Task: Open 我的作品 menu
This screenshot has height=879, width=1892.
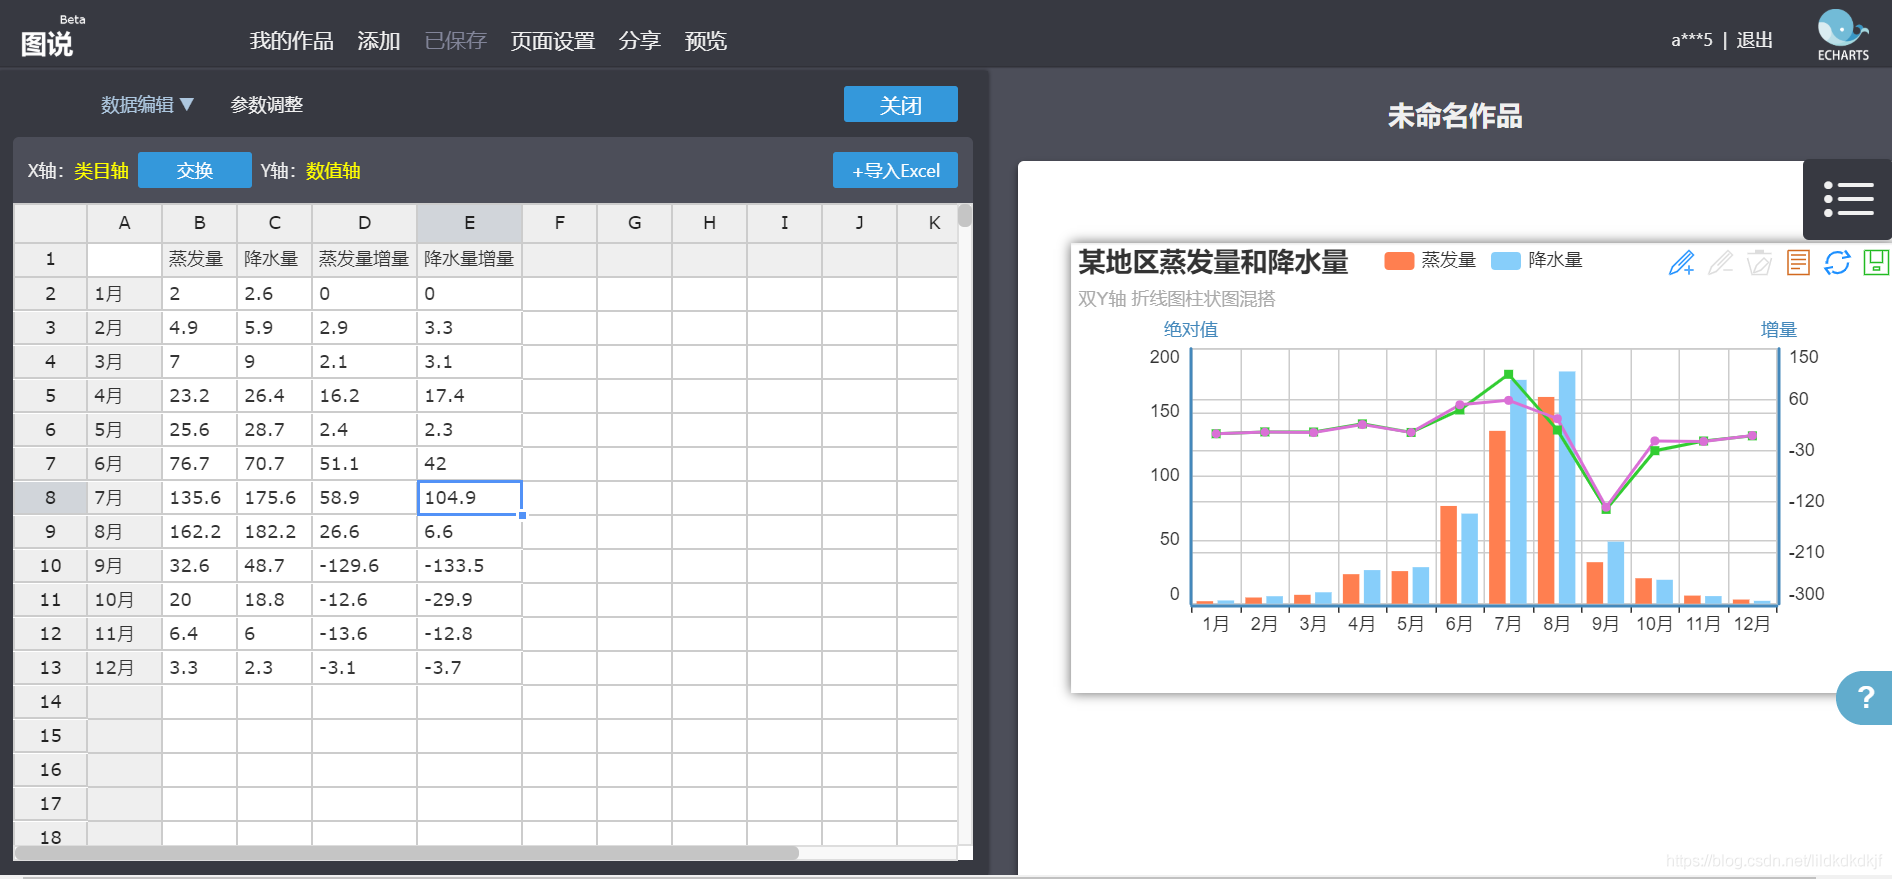Action: pos(292,41)
